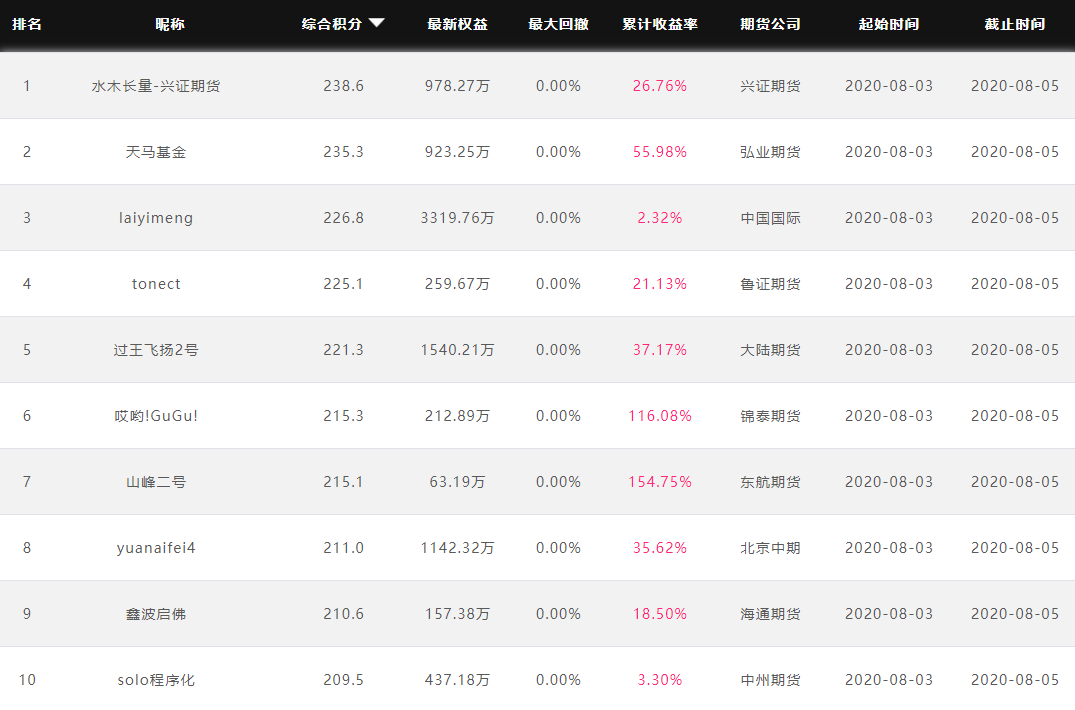Click score 238.6

point(343,86)
